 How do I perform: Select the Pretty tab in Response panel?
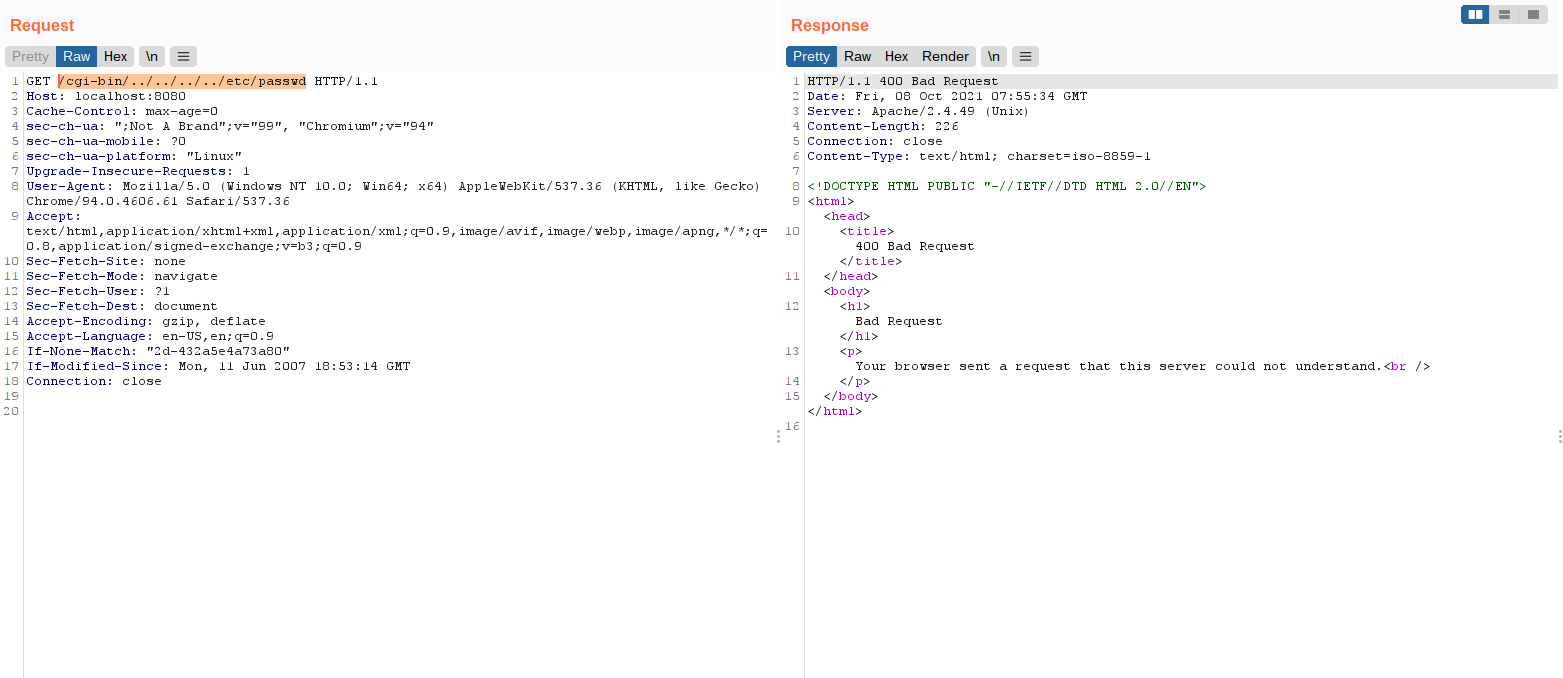[x=811, y=56]
